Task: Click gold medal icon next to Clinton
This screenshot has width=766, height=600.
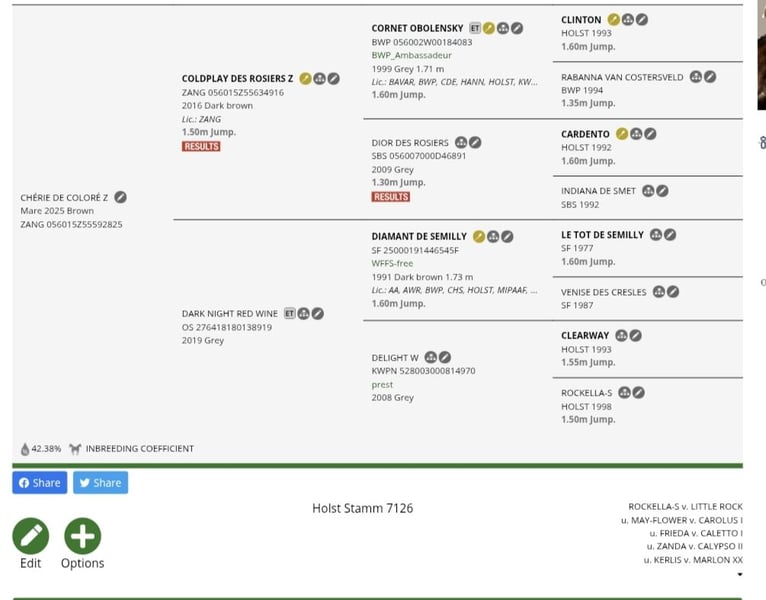Action: tap(613, 19)
